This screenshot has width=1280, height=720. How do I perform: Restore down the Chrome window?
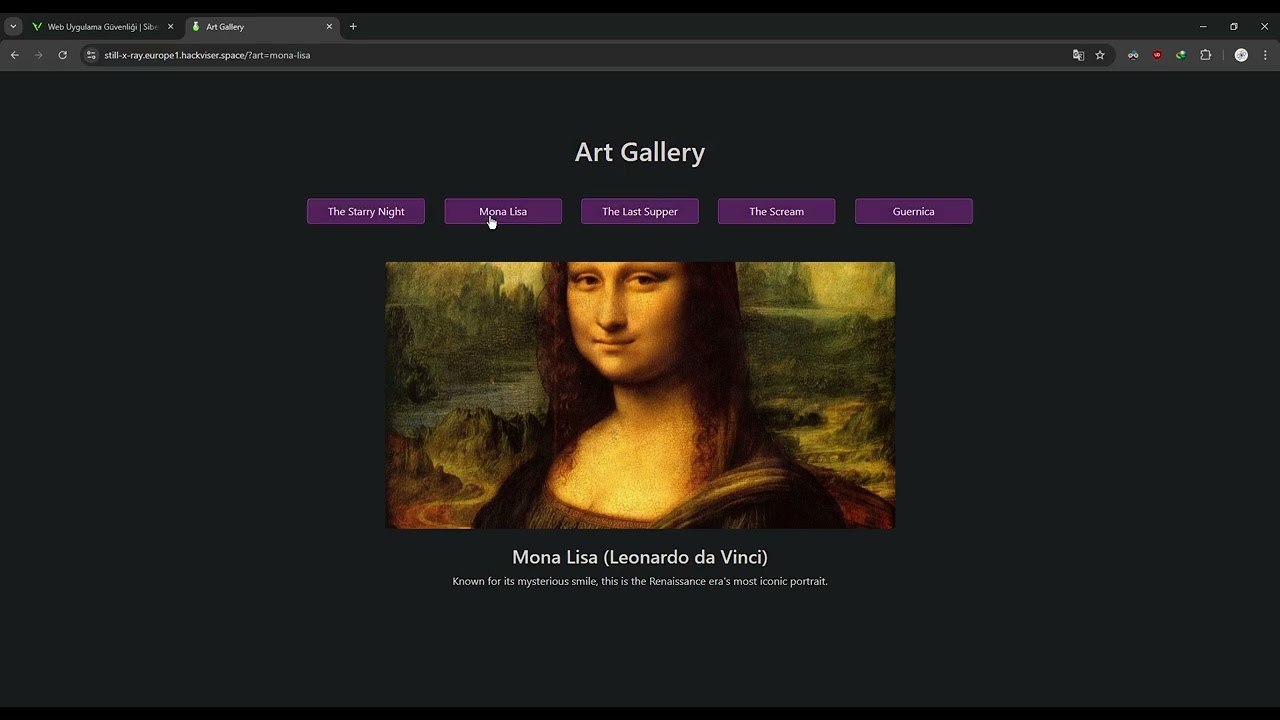pos(1234,27)
